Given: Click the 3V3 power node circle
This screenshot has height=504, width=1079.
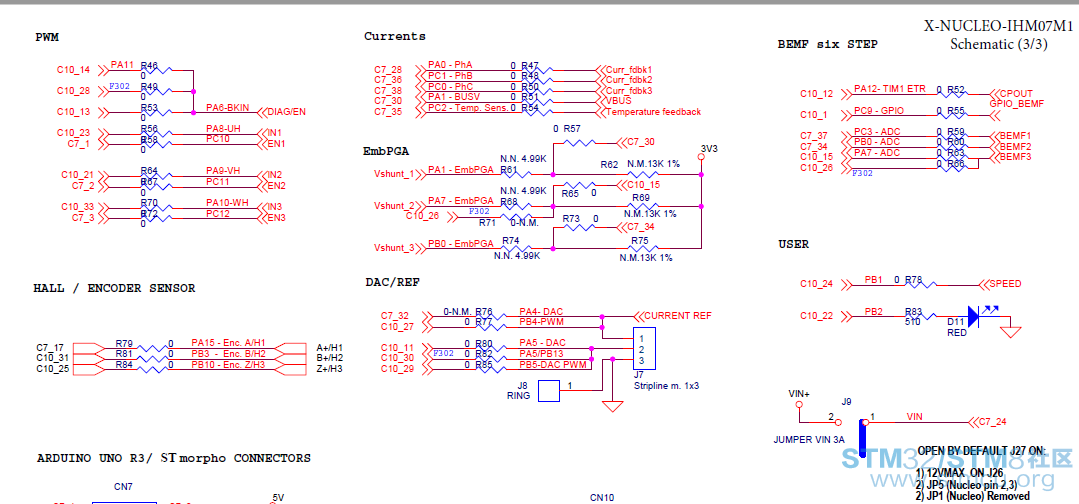Looking at the screenshot, I should click(701, 157).
